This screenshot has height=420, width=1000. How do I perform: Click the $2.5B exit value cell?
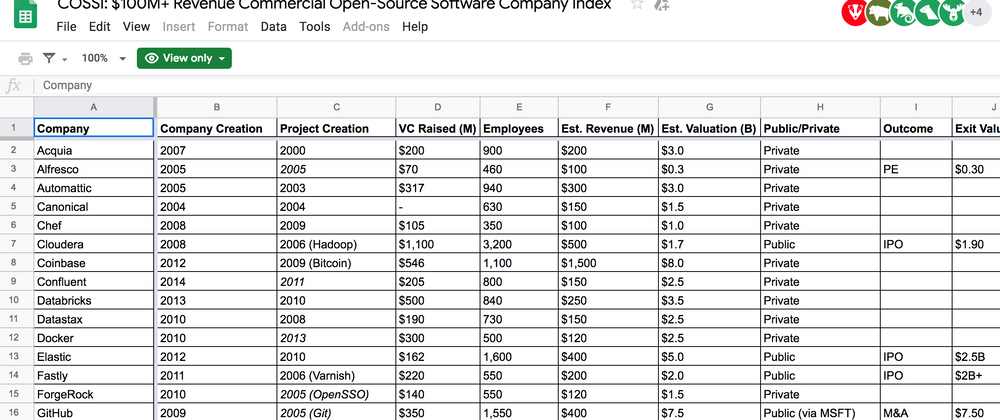point(976,357)
